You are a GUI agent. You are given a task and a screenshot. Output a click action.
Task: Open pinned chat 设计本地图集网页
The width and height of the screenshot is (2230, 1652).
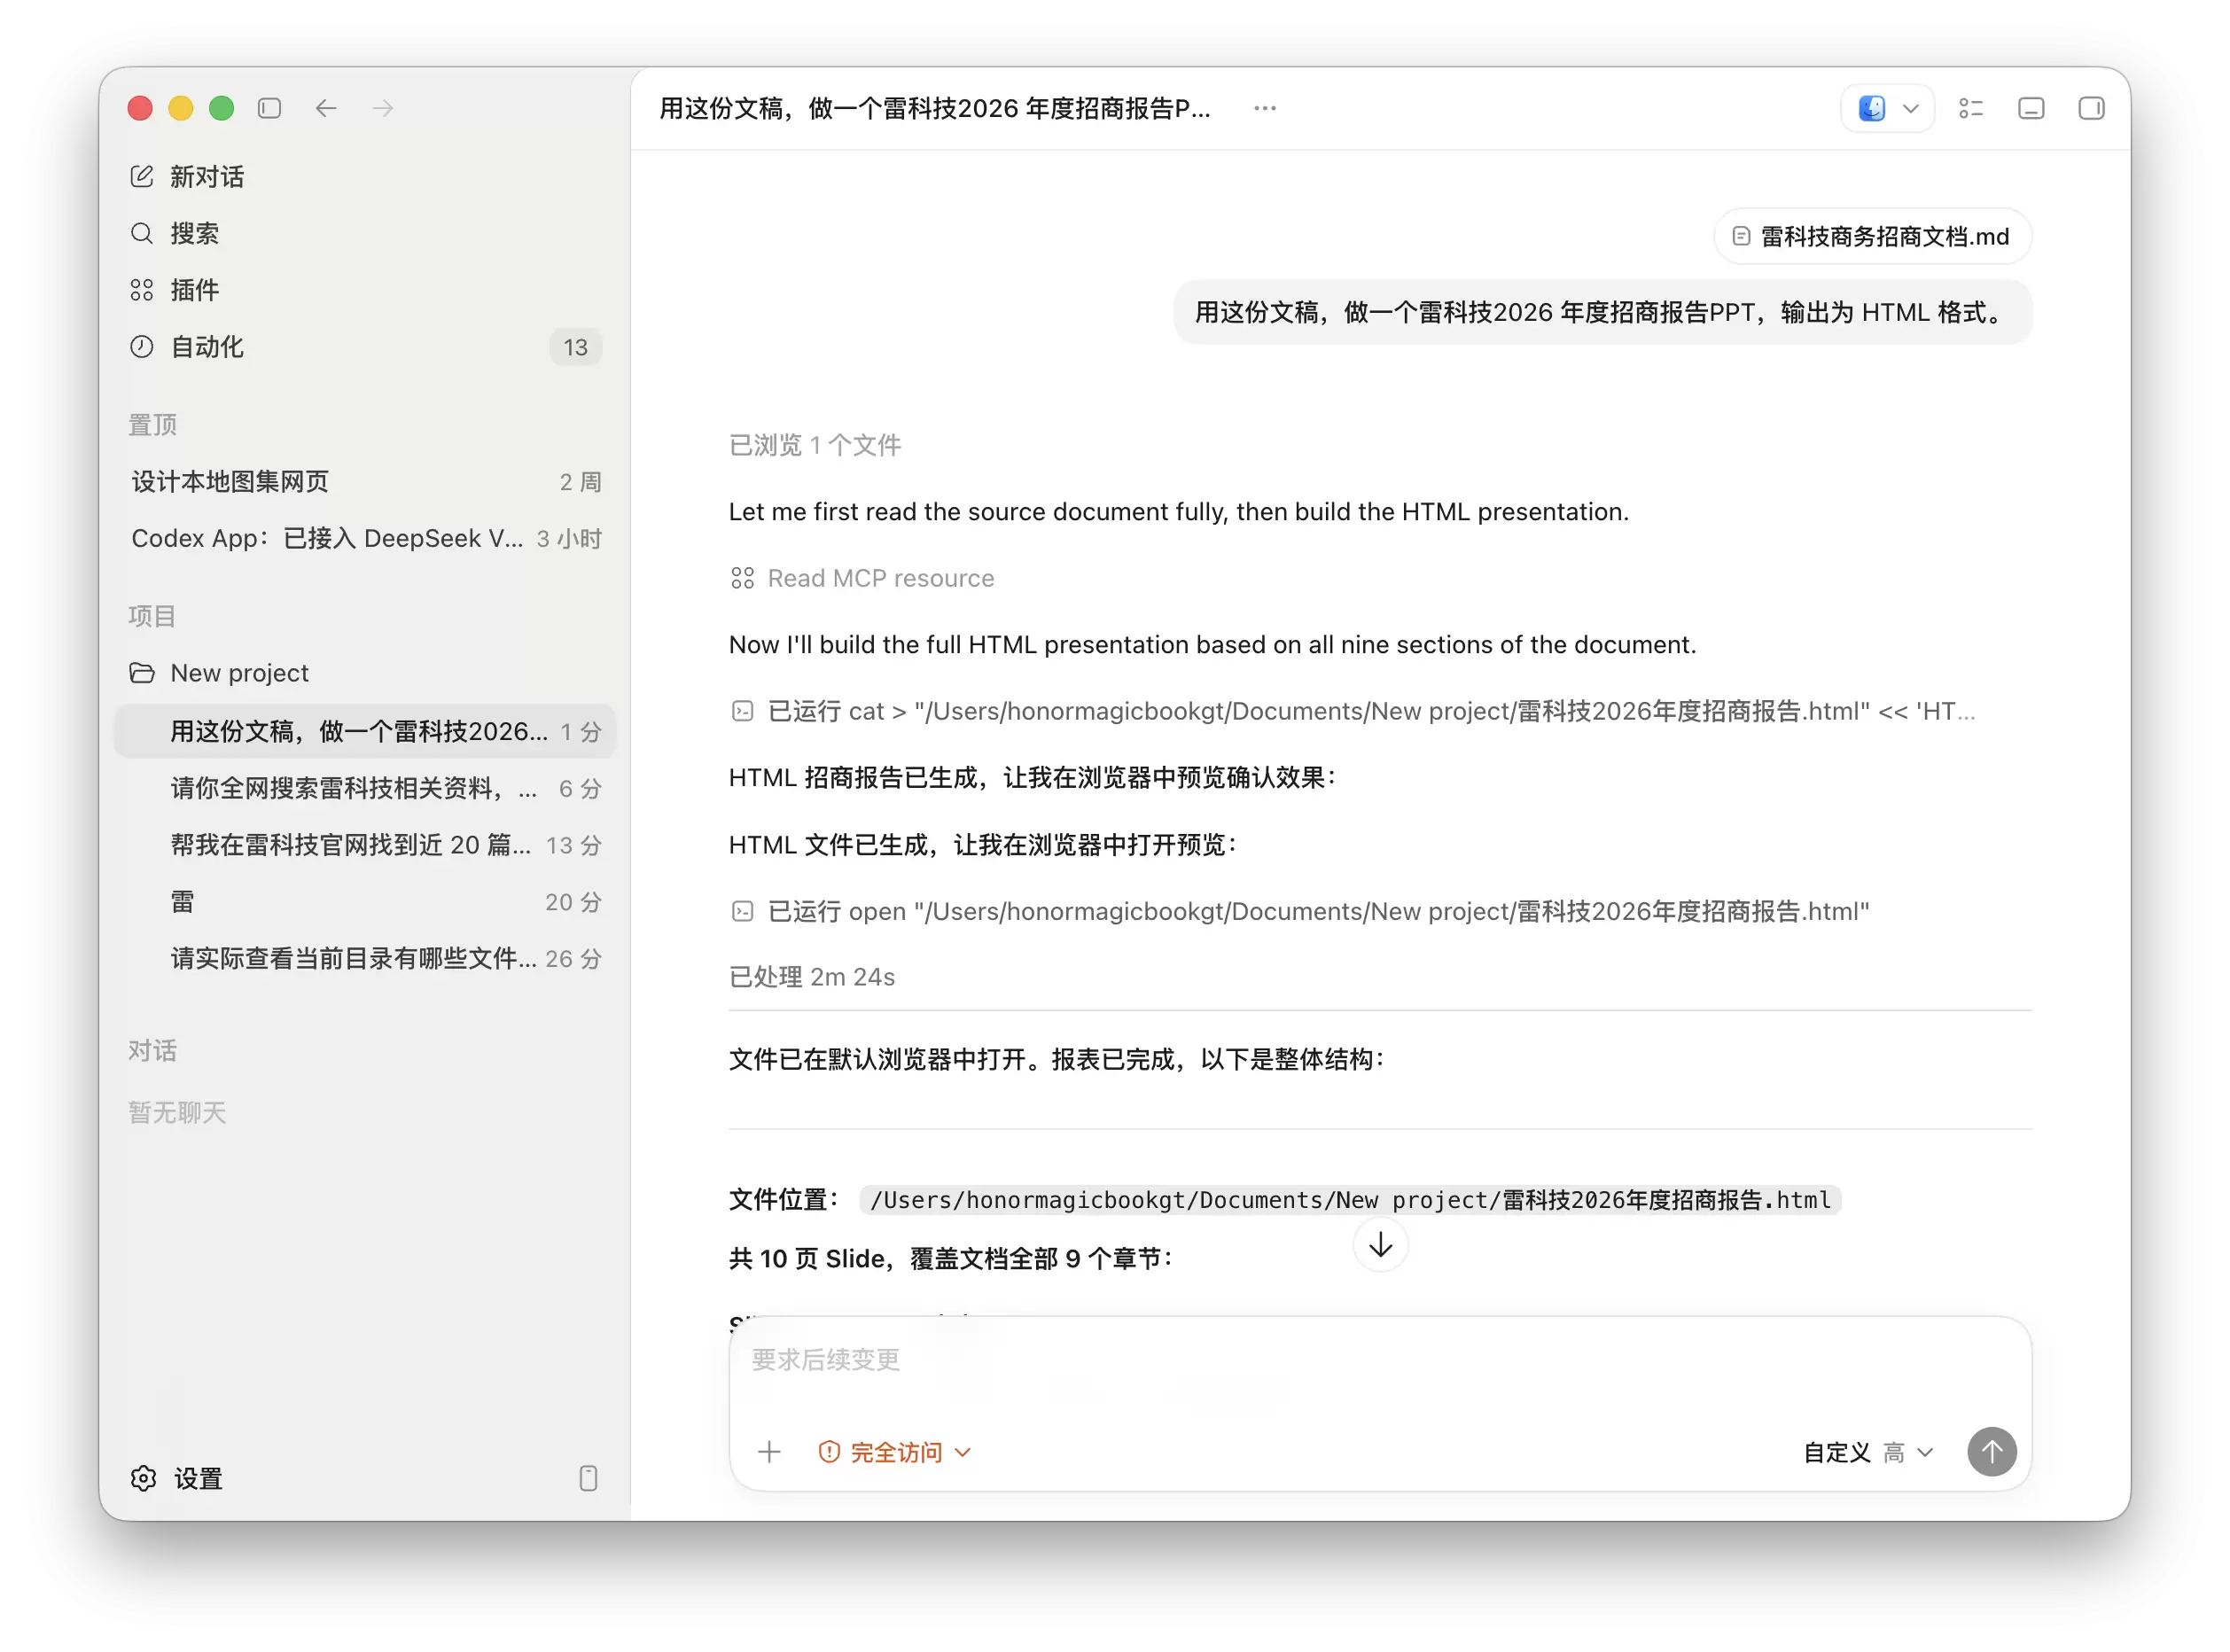[365, 482]
